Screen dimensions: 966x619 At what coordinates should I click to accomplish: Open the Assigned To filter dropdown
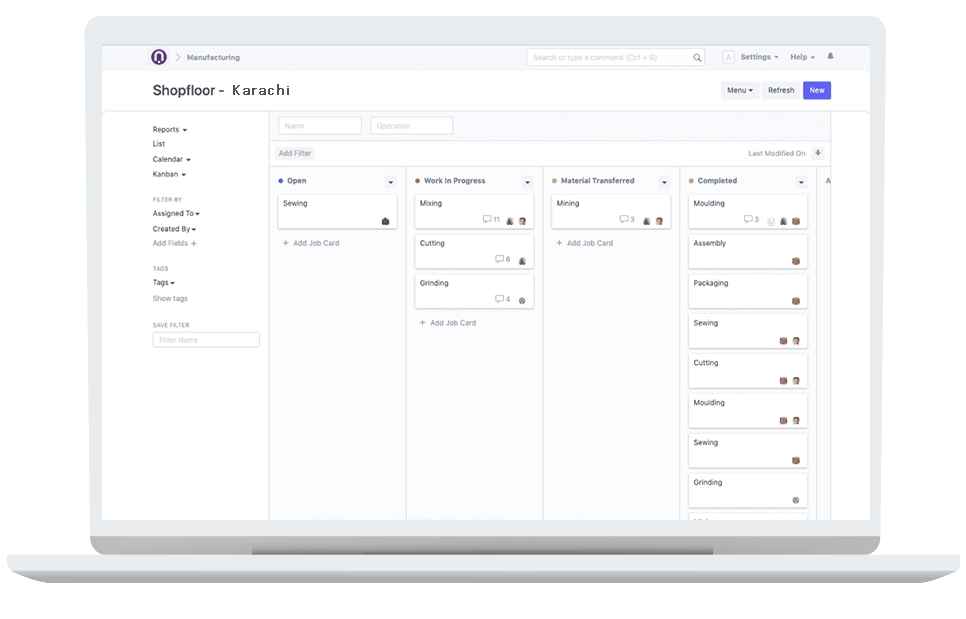176,214
